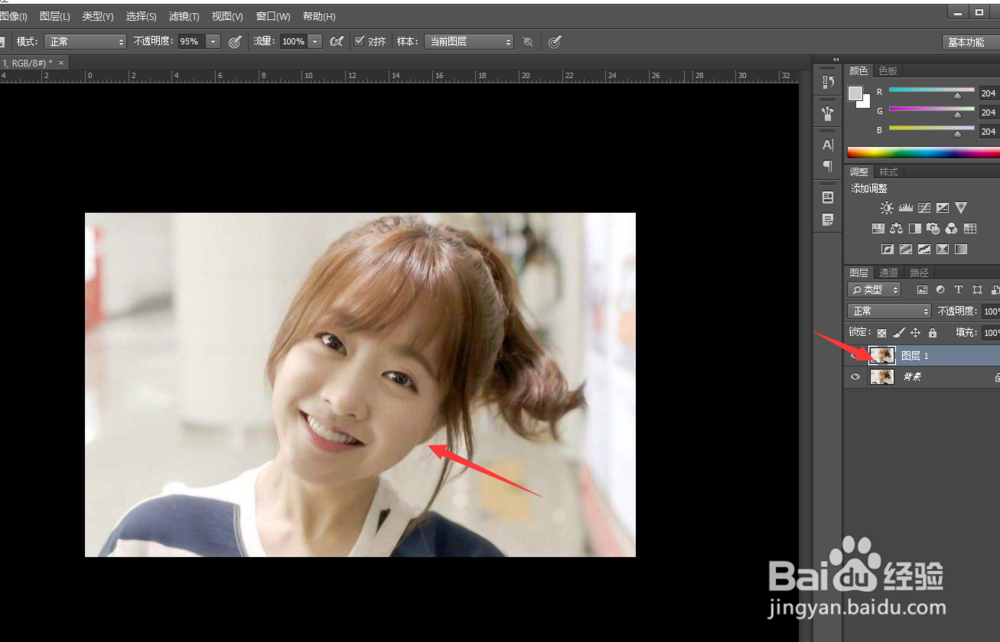1000x642 pixels.
Task: Add a Selective Color adjustment
Action: tap(943, 249)
